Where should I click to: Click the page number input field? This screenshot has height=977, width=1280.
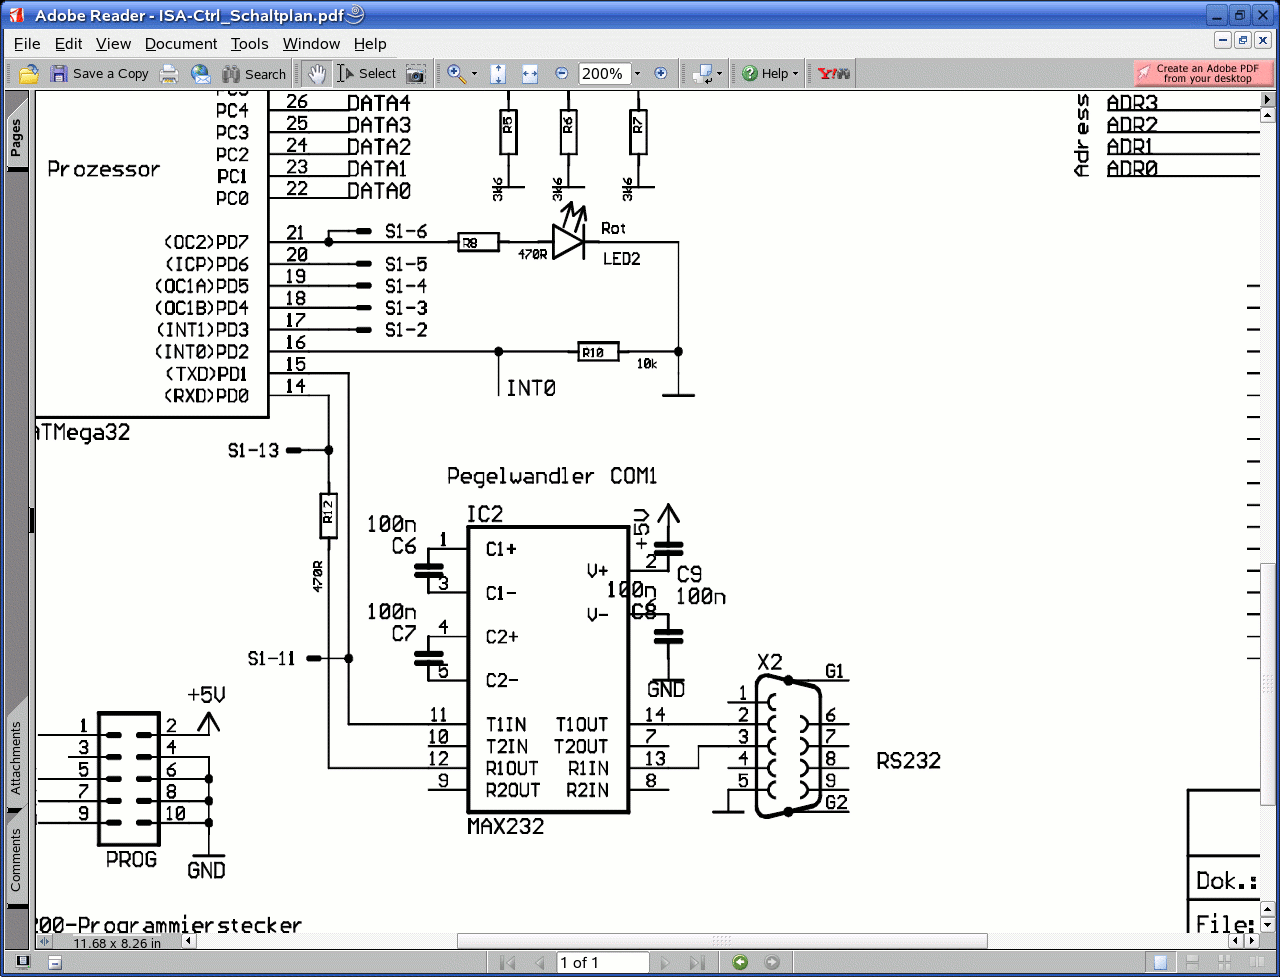[602, 963]
